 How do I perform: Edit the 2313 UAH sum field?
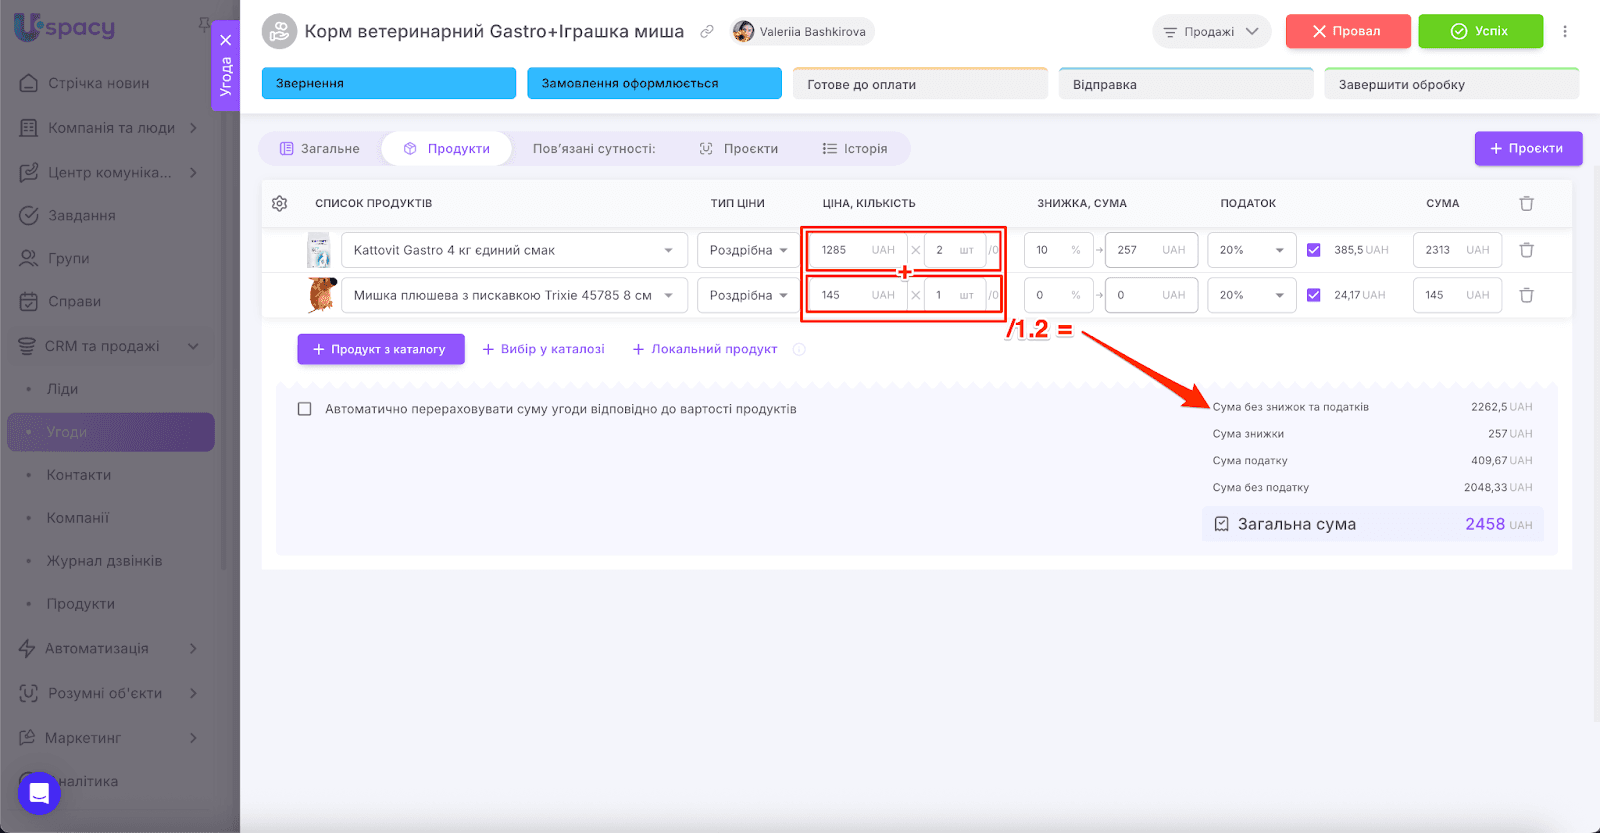click(1457, 250)
